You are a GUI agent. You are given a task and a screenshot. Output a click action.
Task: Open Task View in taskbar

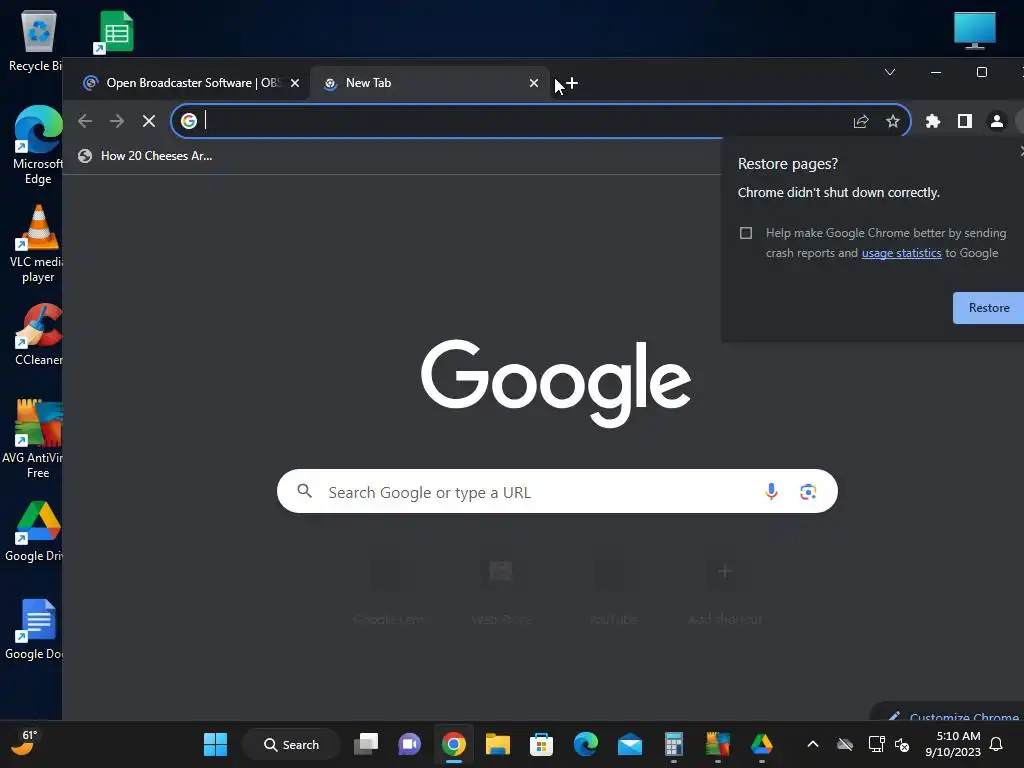[x=366, y=744]
